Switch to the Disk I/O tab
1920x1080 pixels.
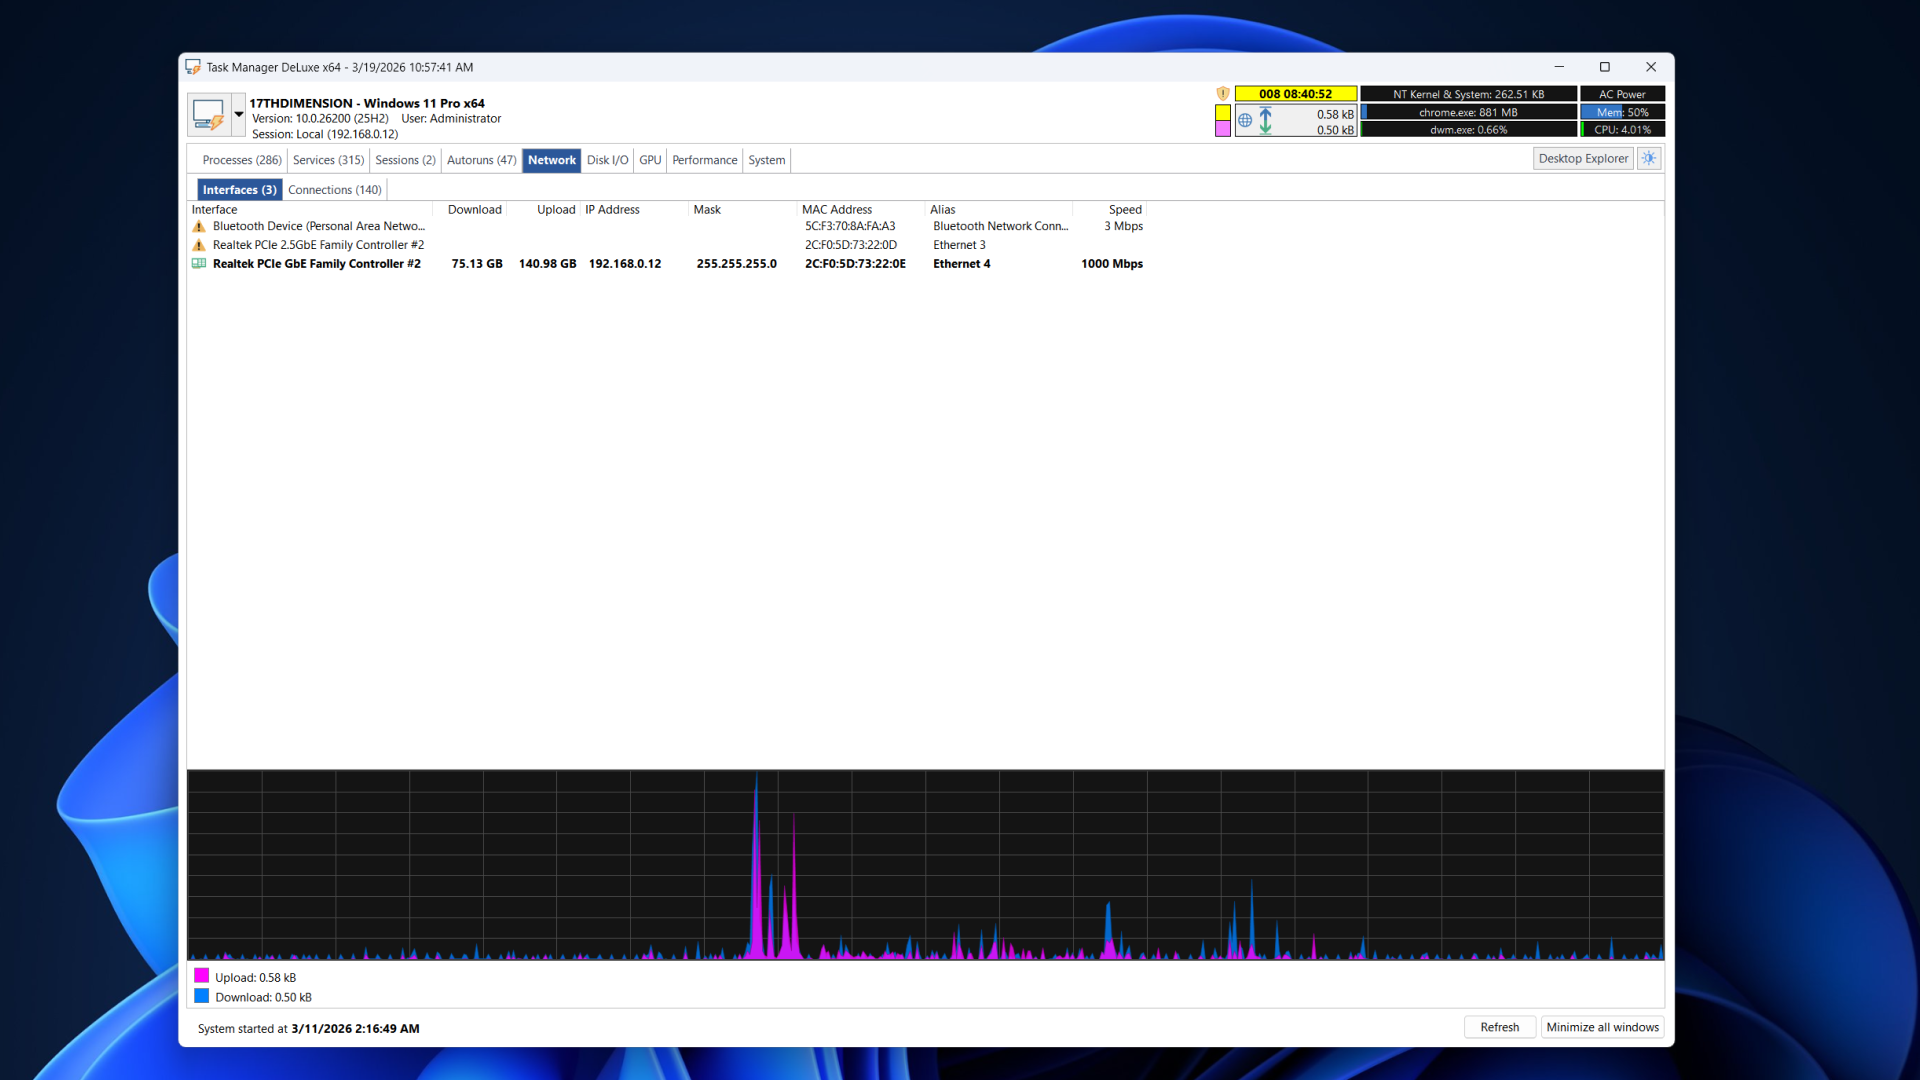click(607, 160)
